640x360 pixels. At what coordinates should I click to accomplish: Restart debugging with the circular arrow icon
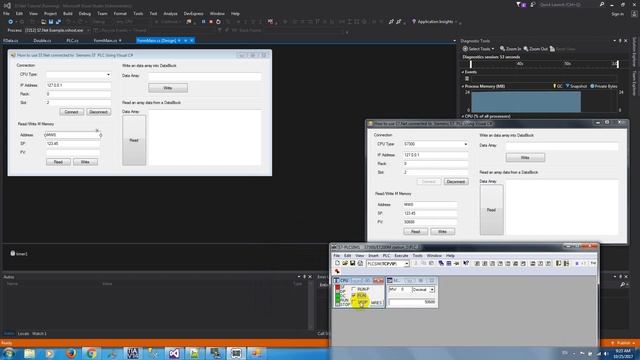click(x=218, y=22)
